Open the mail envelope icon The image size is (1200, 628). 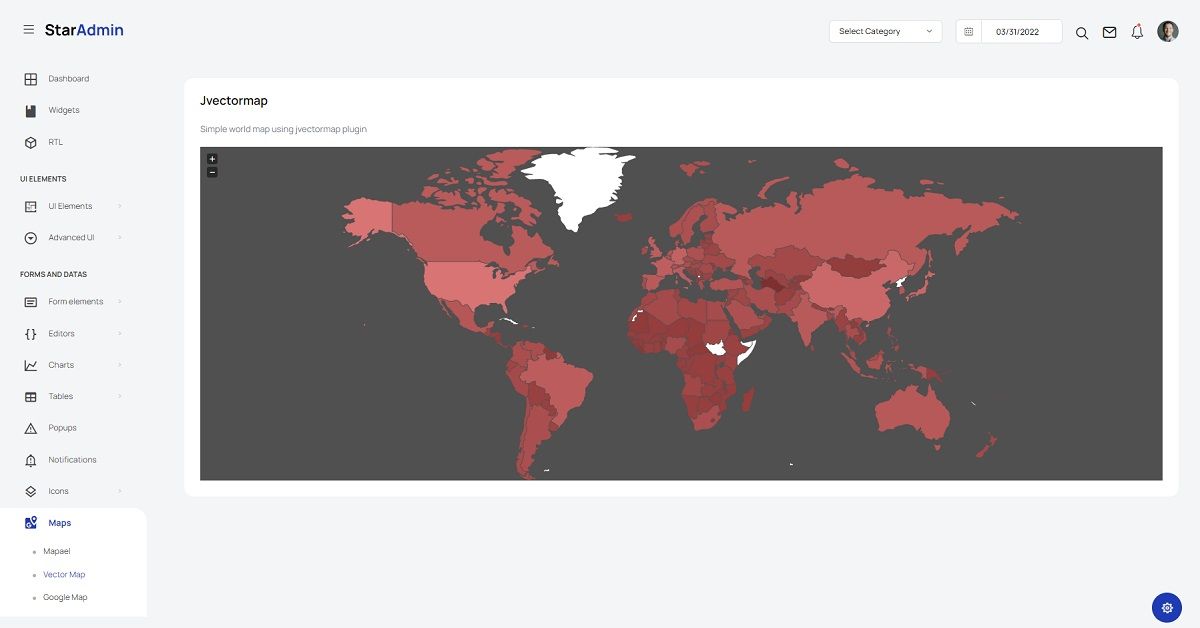pos(1109,31)
